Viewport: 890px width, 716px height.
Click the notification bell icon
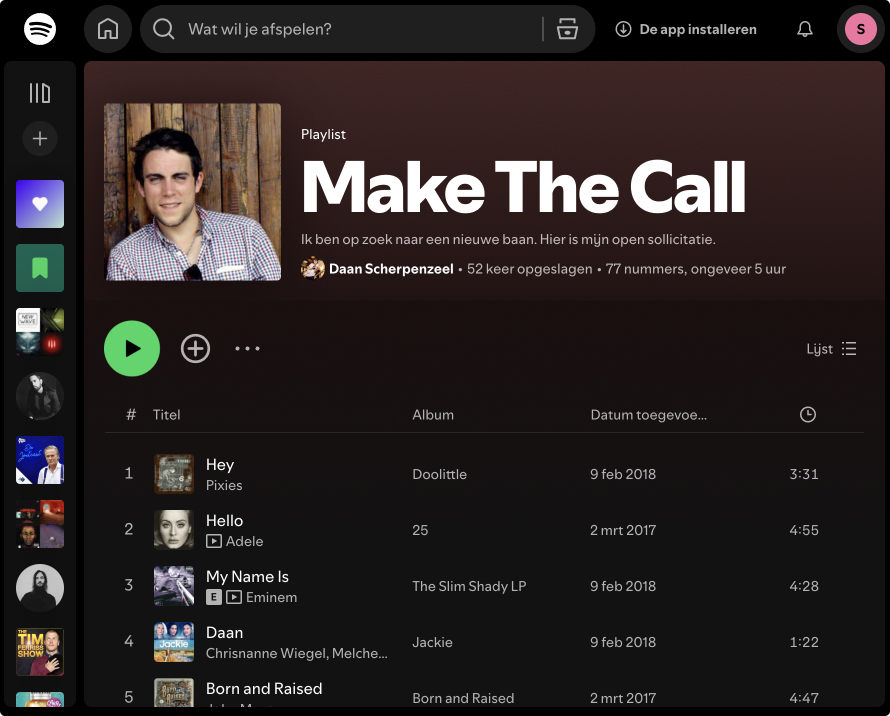805,29
